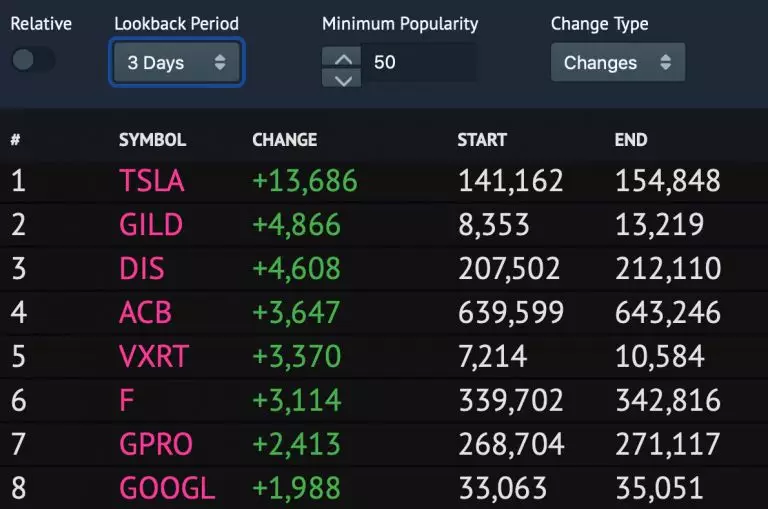This screenshot has height=509, width=768.
Task: Open the Change Type dropdown
Action: tap(618, 62)
